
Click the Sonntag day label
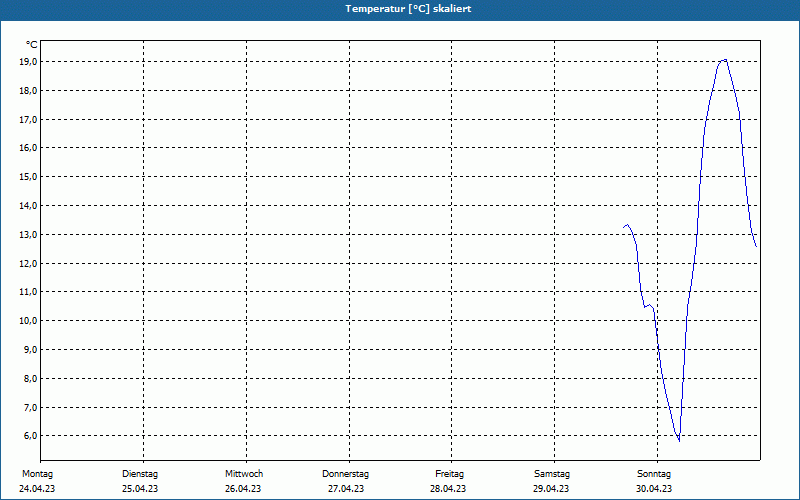[x=654, y=474]
